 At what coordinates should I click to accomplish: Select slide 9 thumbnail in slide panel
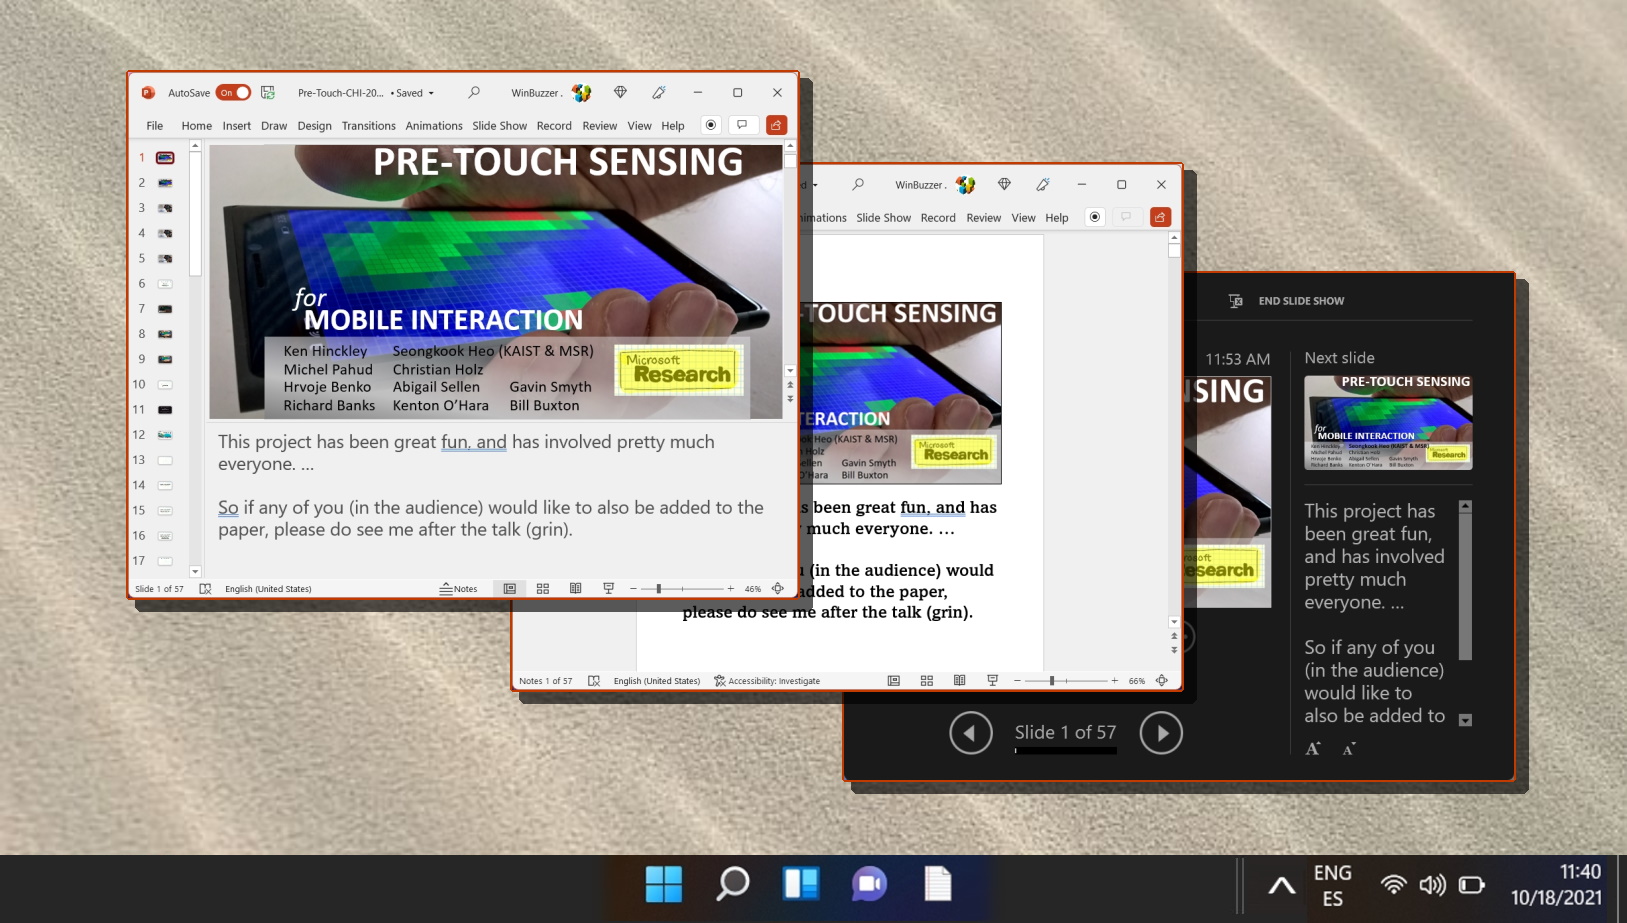165,359
